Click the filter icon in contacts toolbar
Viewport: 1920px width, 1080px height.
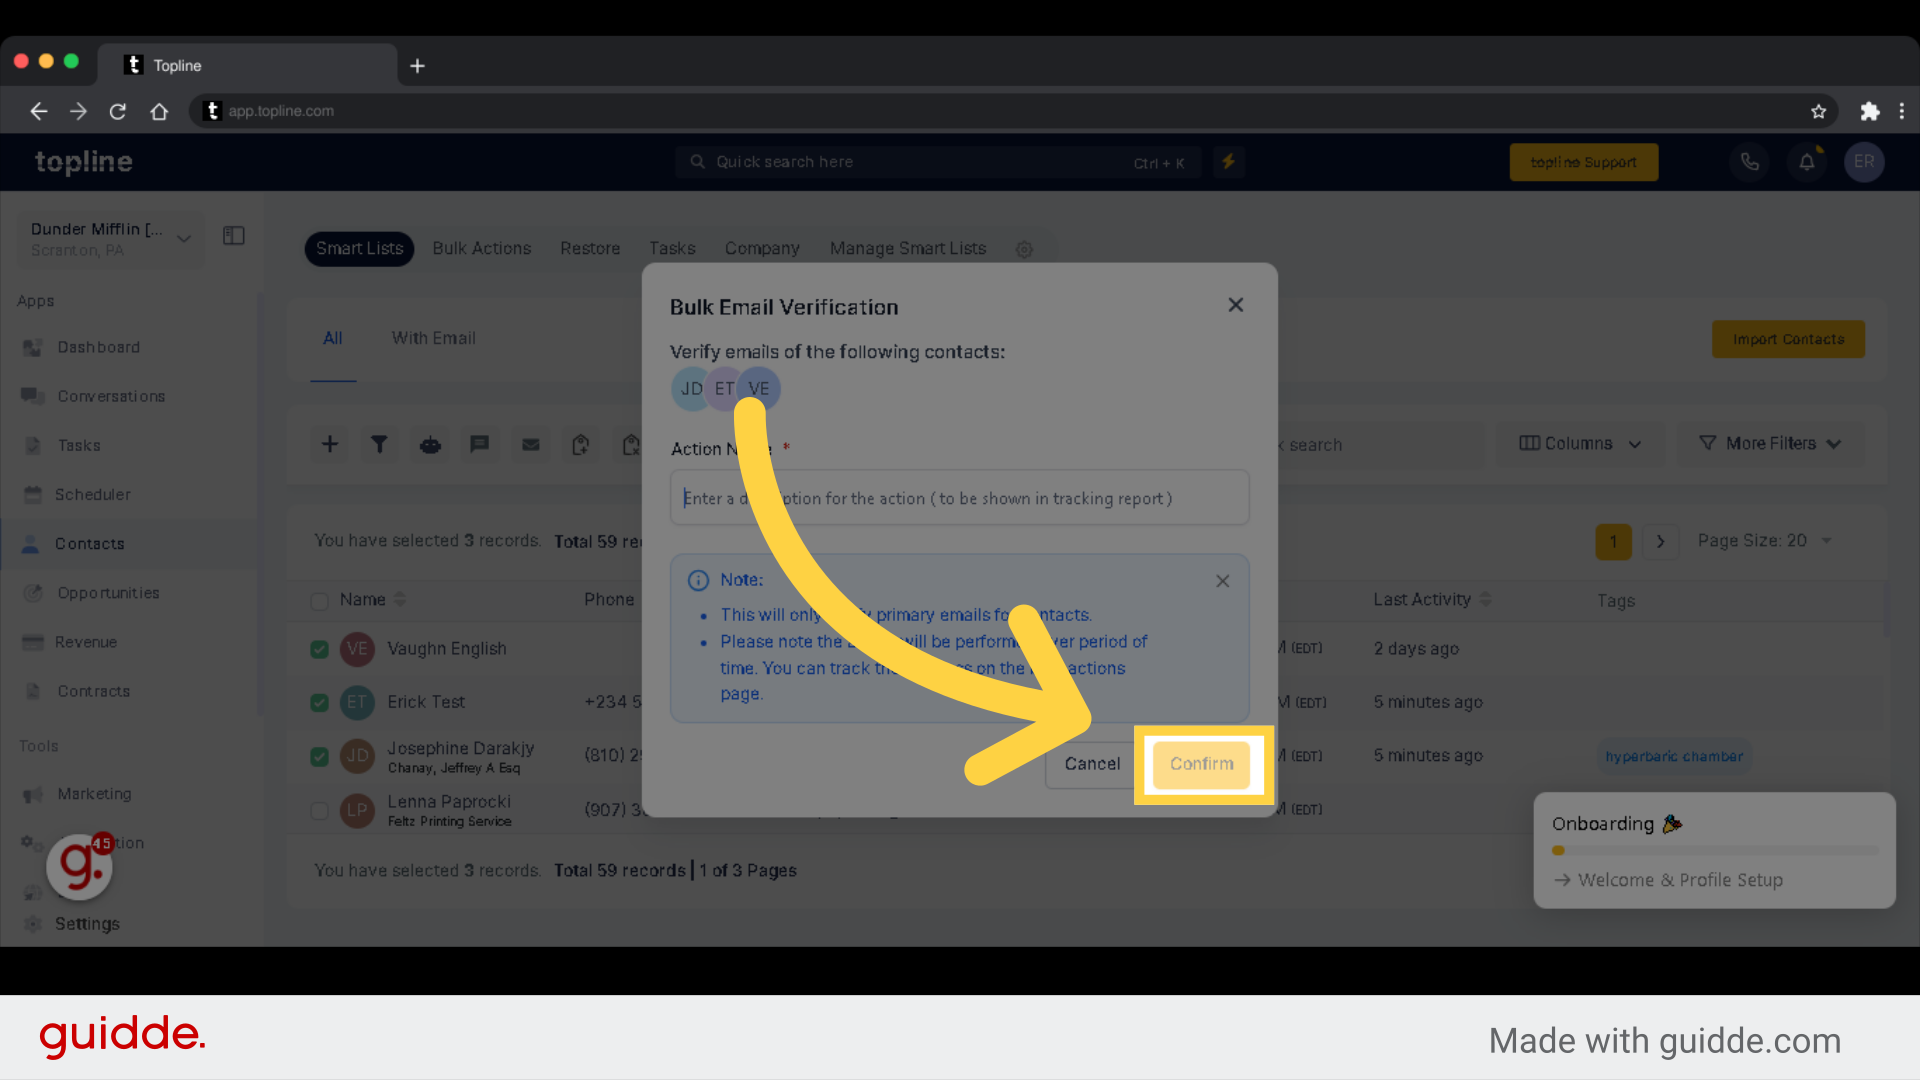(x=380, y=444)
